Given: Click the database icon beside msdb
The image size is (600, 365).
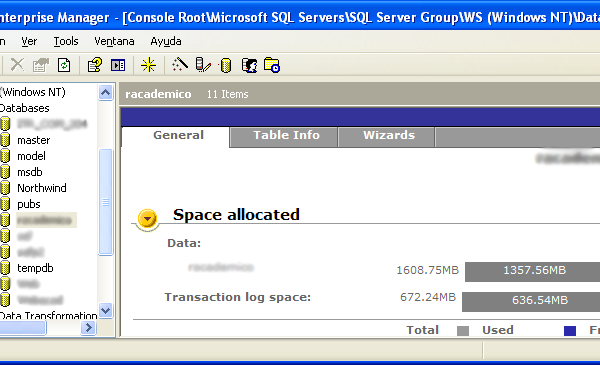Looking at the screenshot, I should 5,172.
